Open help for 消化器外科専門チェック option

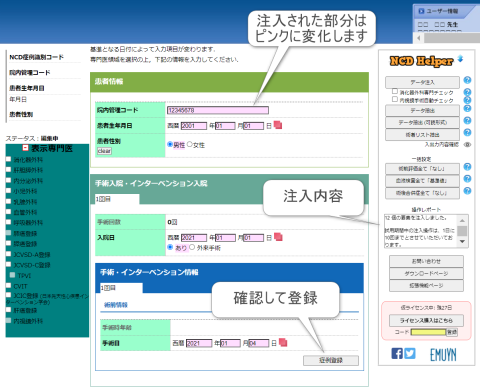click(467, 92)
